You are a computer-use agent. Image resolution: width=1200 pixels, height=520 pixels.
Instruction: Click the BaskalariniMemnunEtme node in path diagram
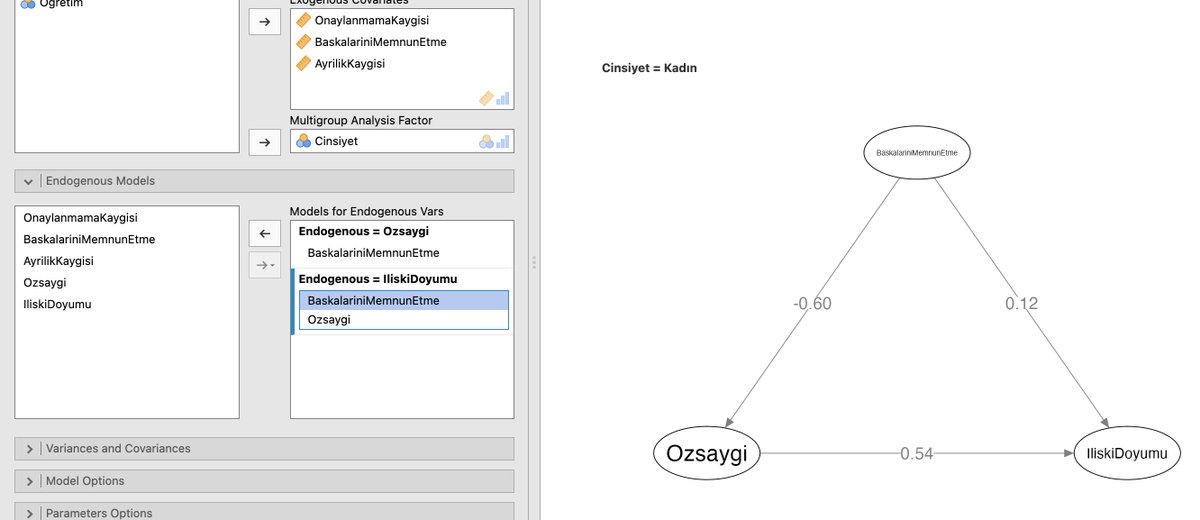pos(917,153)
